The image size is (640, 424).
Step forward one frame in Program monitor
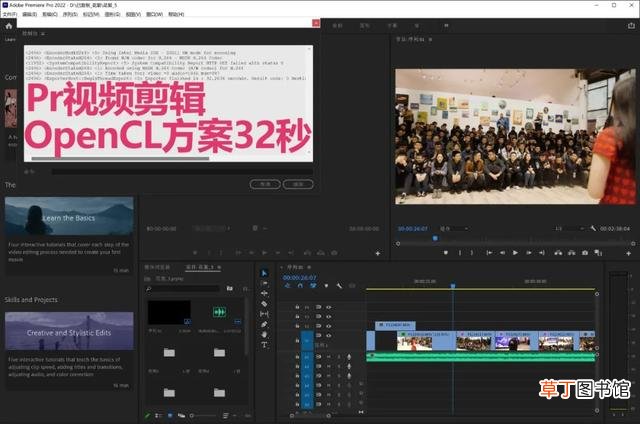[529, 253]
